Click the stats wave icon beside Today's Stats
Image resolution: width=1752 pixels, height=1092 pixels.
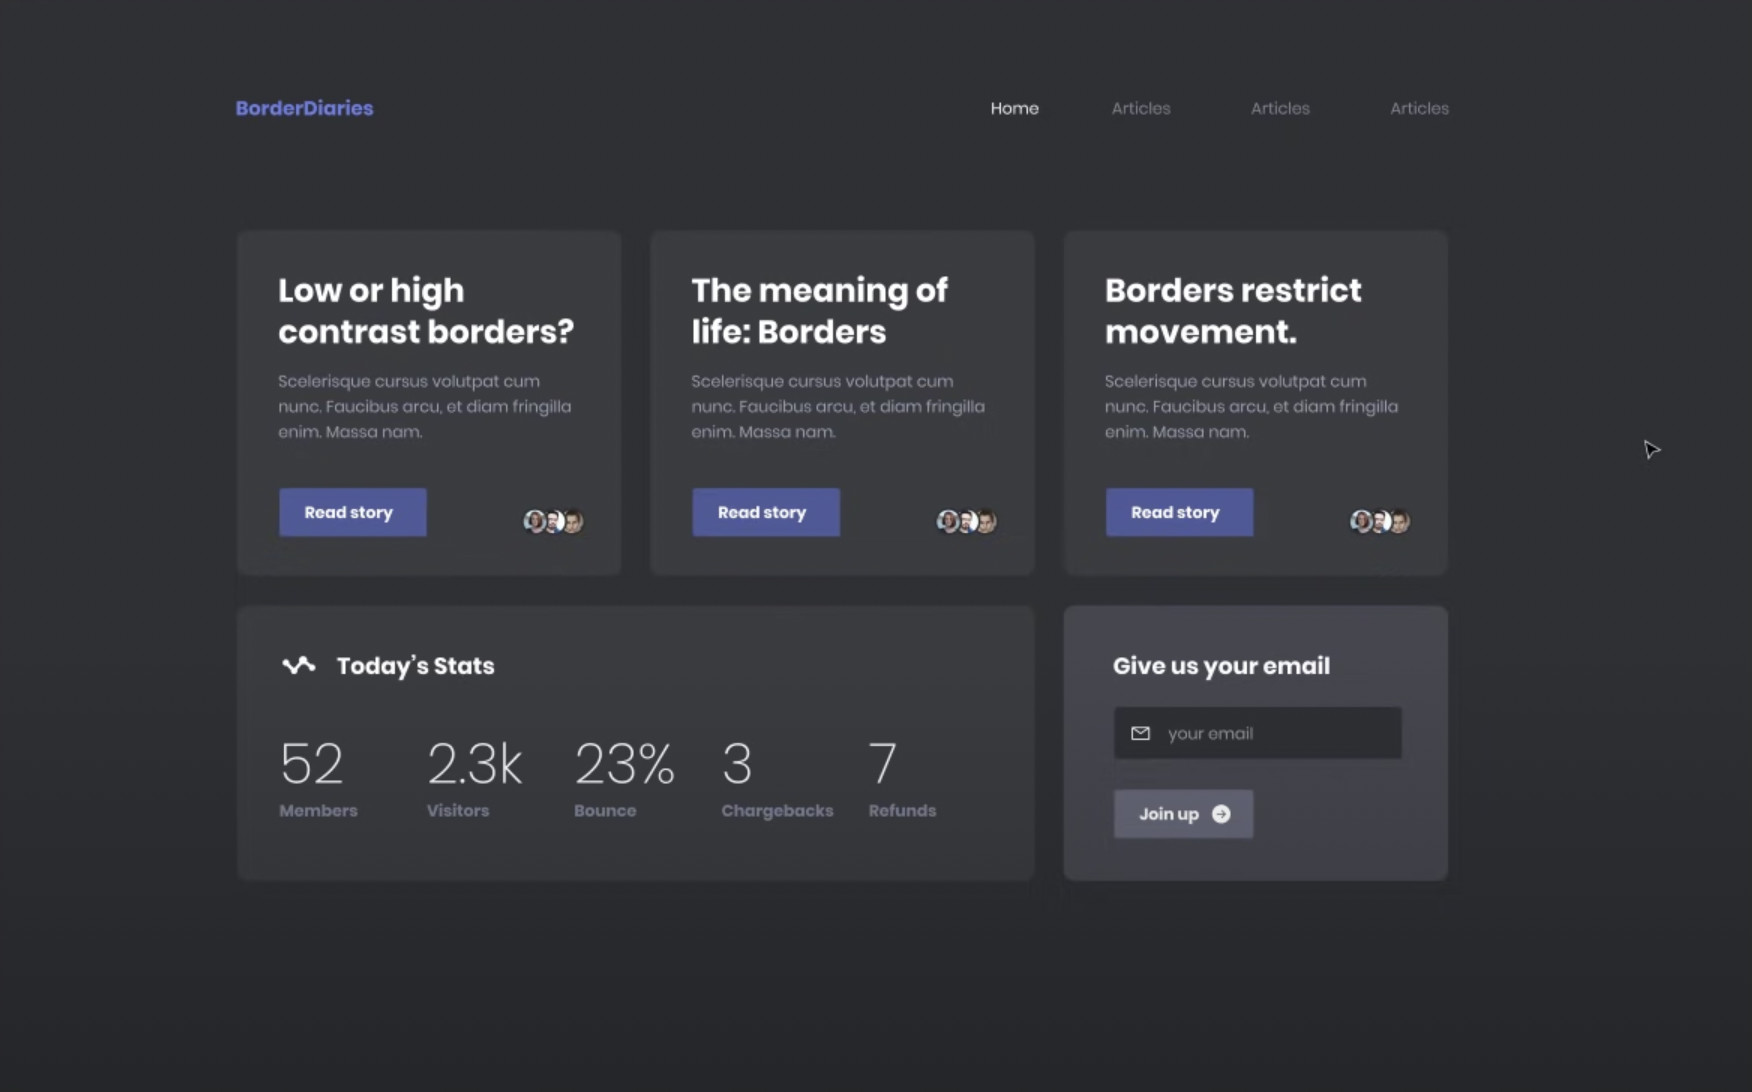click(298, 665)
